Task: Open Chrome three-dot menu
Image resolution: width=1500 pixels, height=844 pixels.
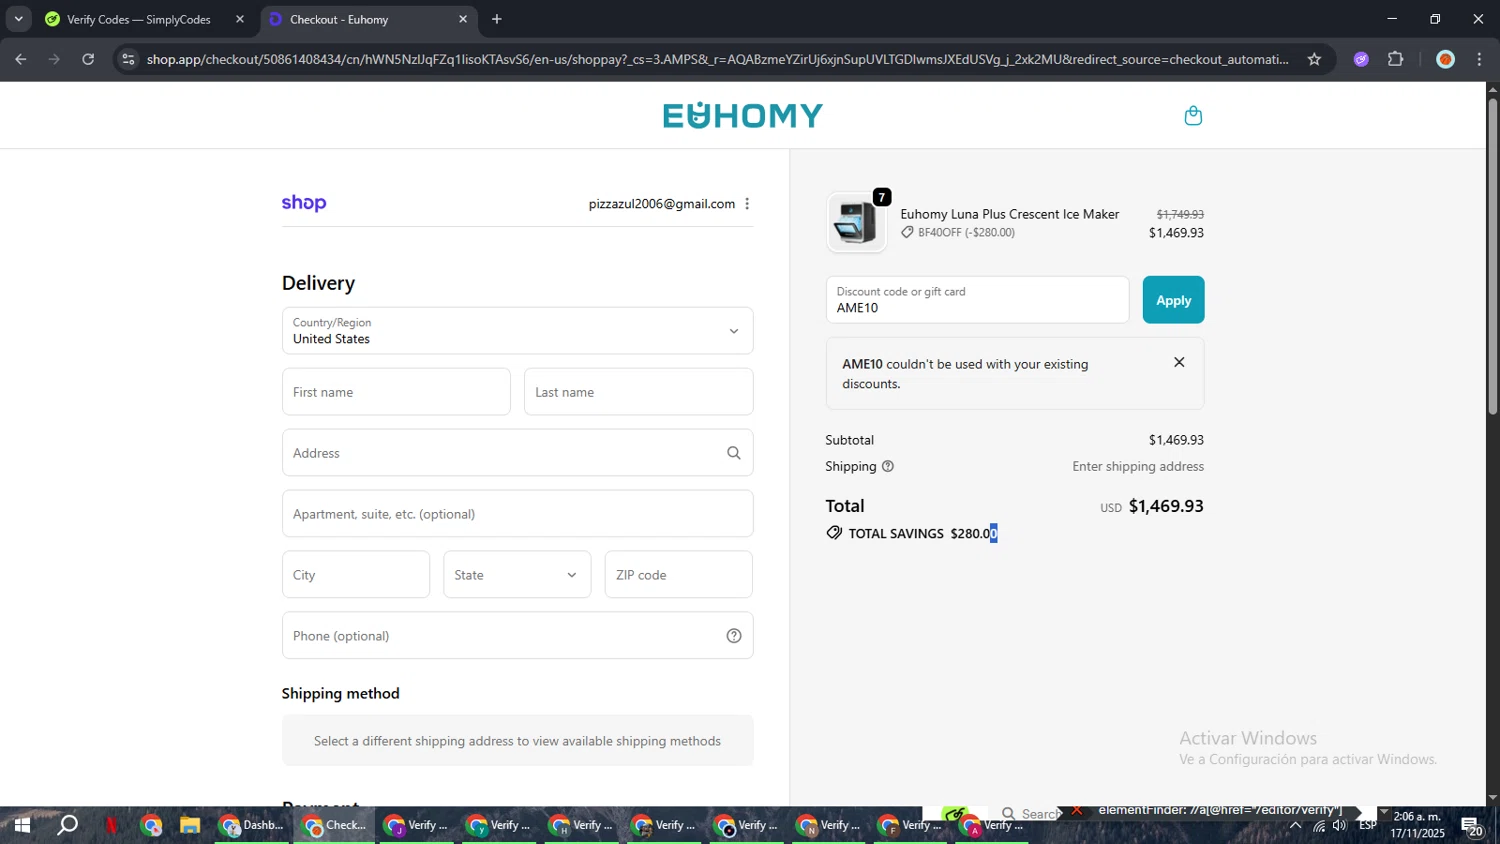Action: 1479,59
